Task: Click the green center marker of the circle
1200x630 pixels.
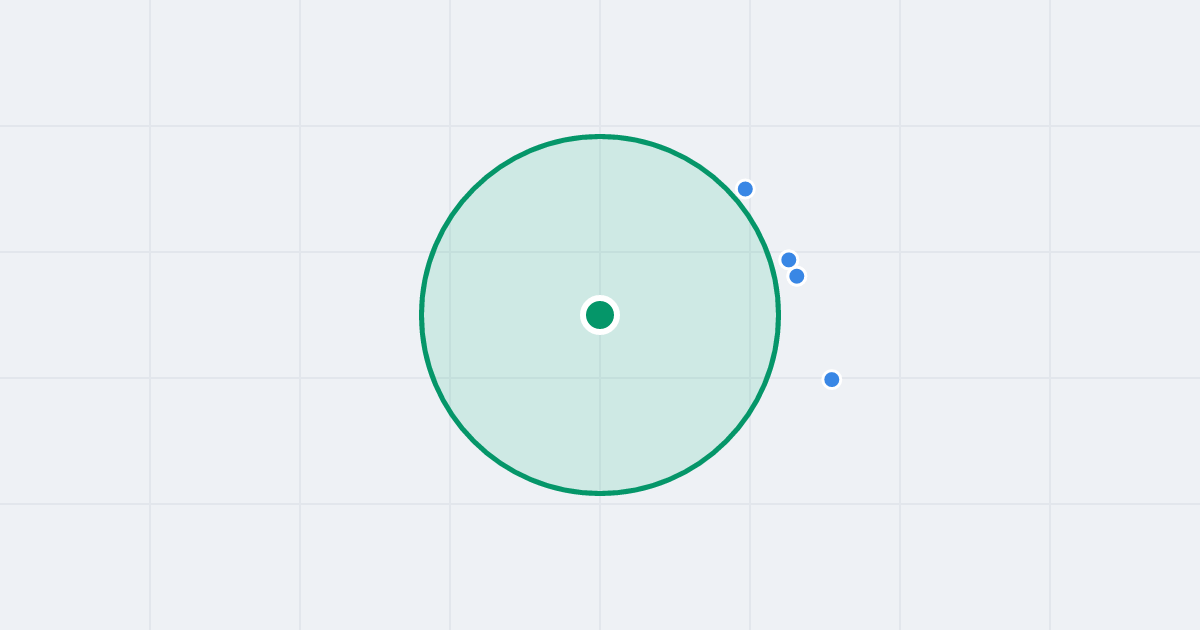Action: pos(600,315)
